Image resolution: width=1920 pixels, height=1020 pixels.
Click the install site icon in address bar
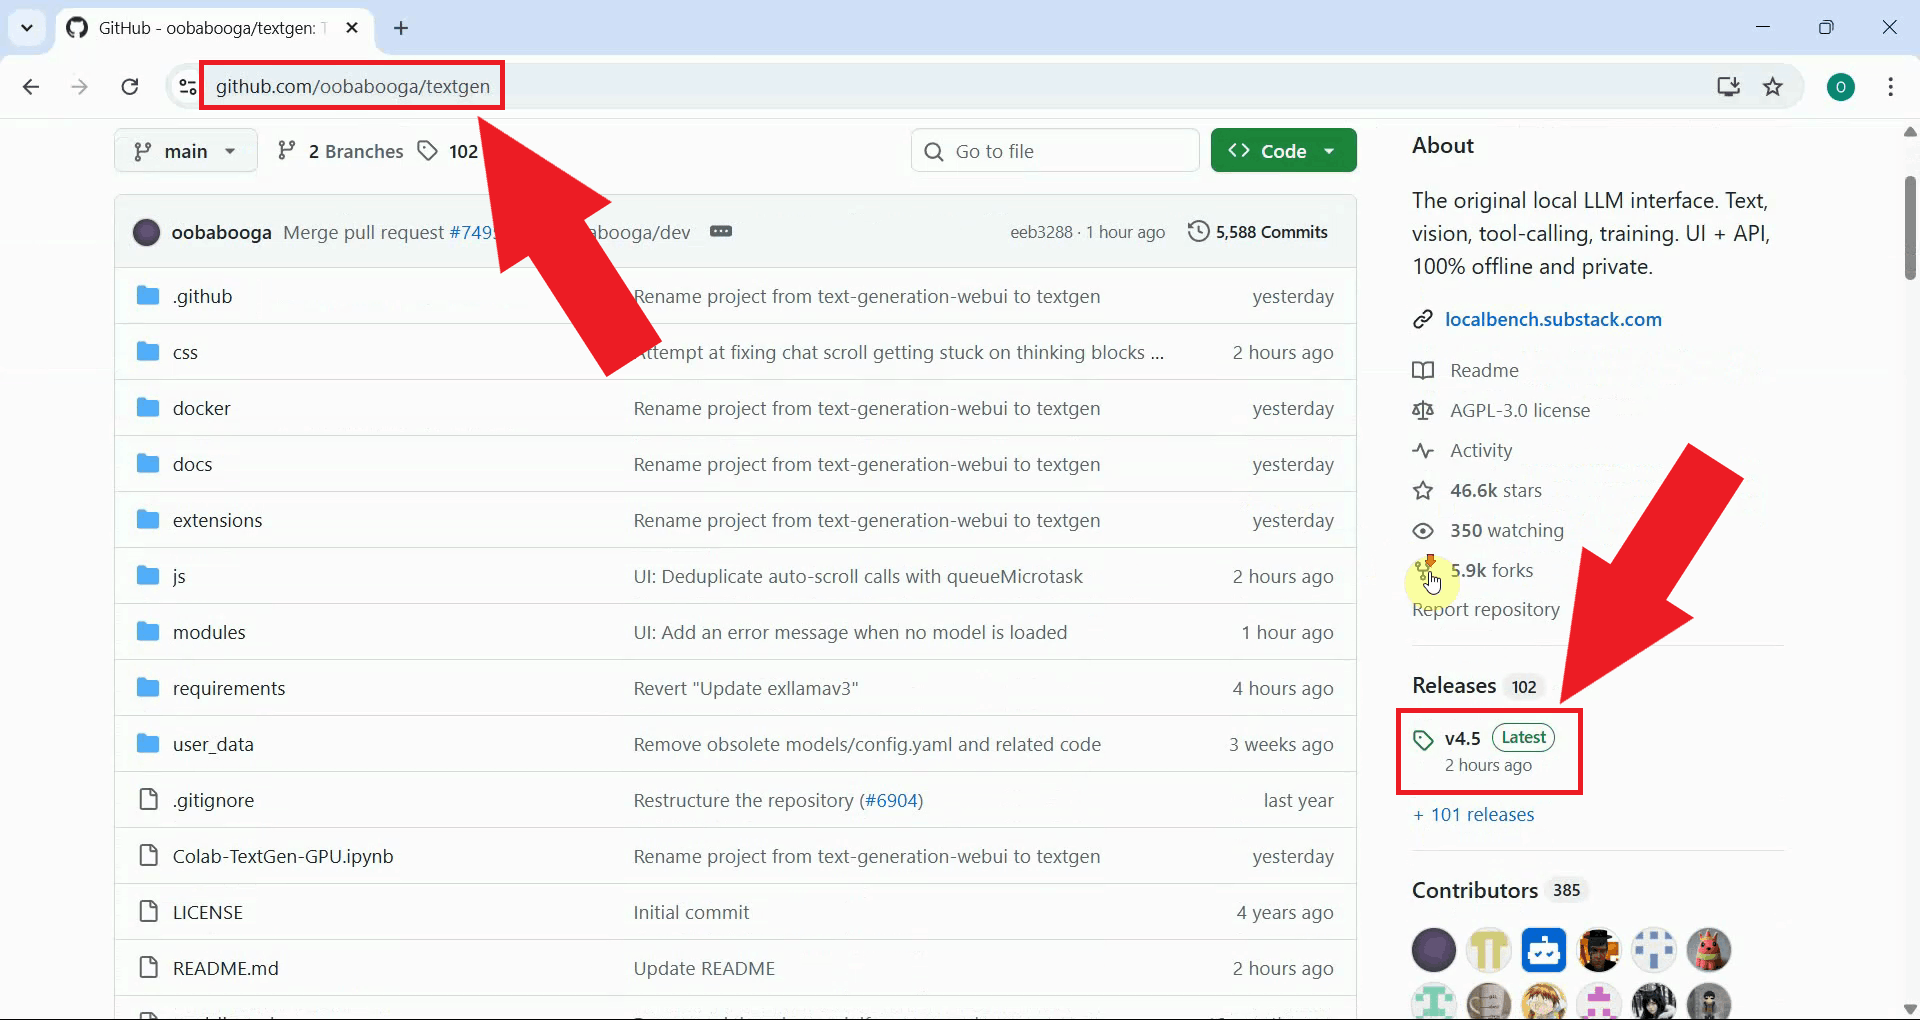[x=1728, y=86]
